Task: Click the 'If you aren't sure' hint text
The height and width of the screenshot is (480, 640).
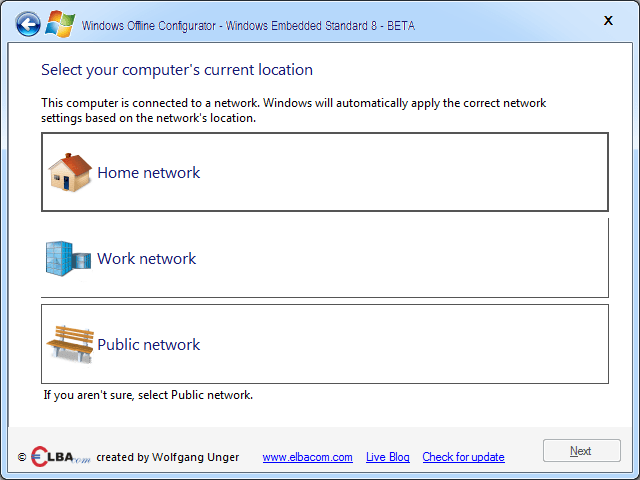Action: [148, 395]
